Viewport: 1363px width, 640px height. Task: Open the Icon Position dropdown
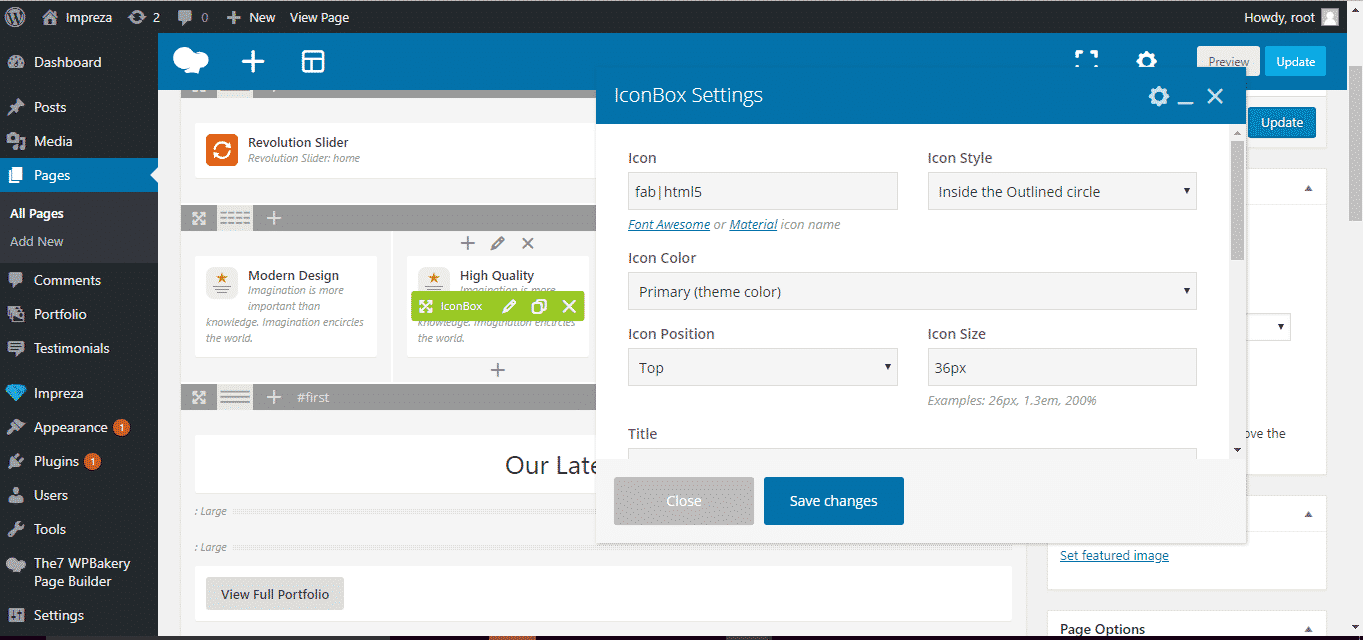[763, 367]
